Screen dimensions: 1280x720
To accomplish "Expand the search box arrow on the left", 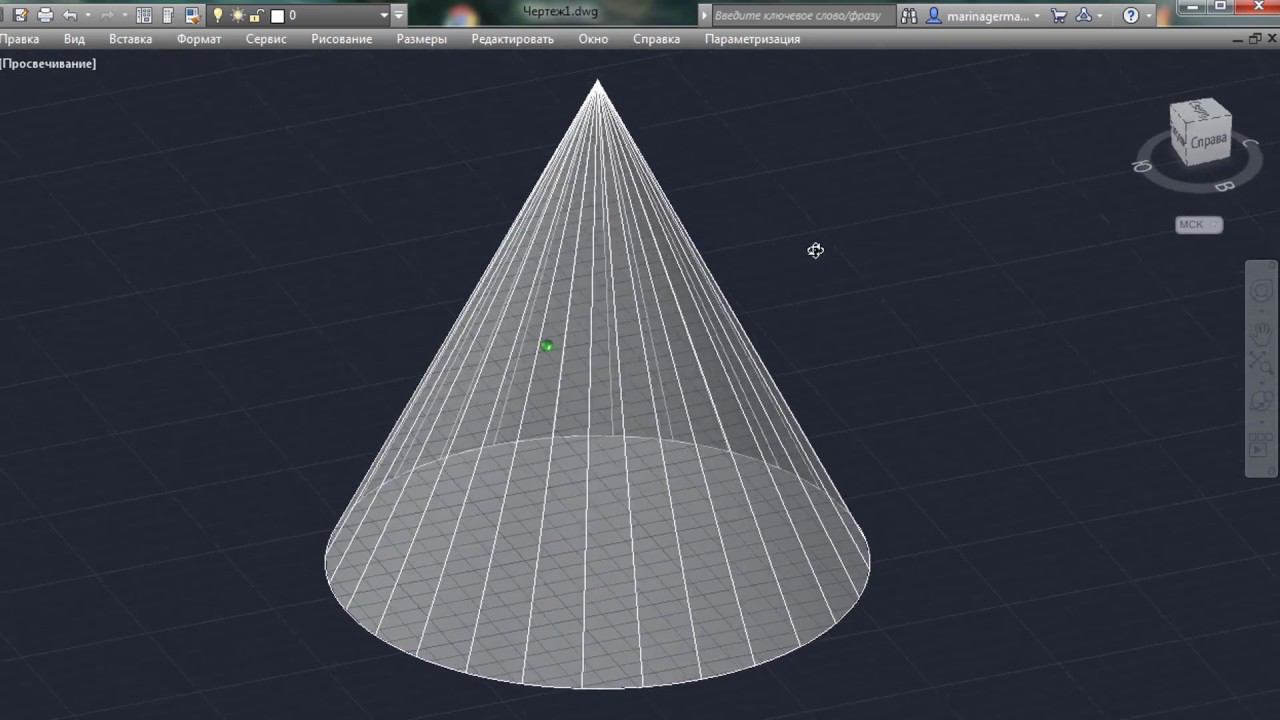I will click(705, 15).
